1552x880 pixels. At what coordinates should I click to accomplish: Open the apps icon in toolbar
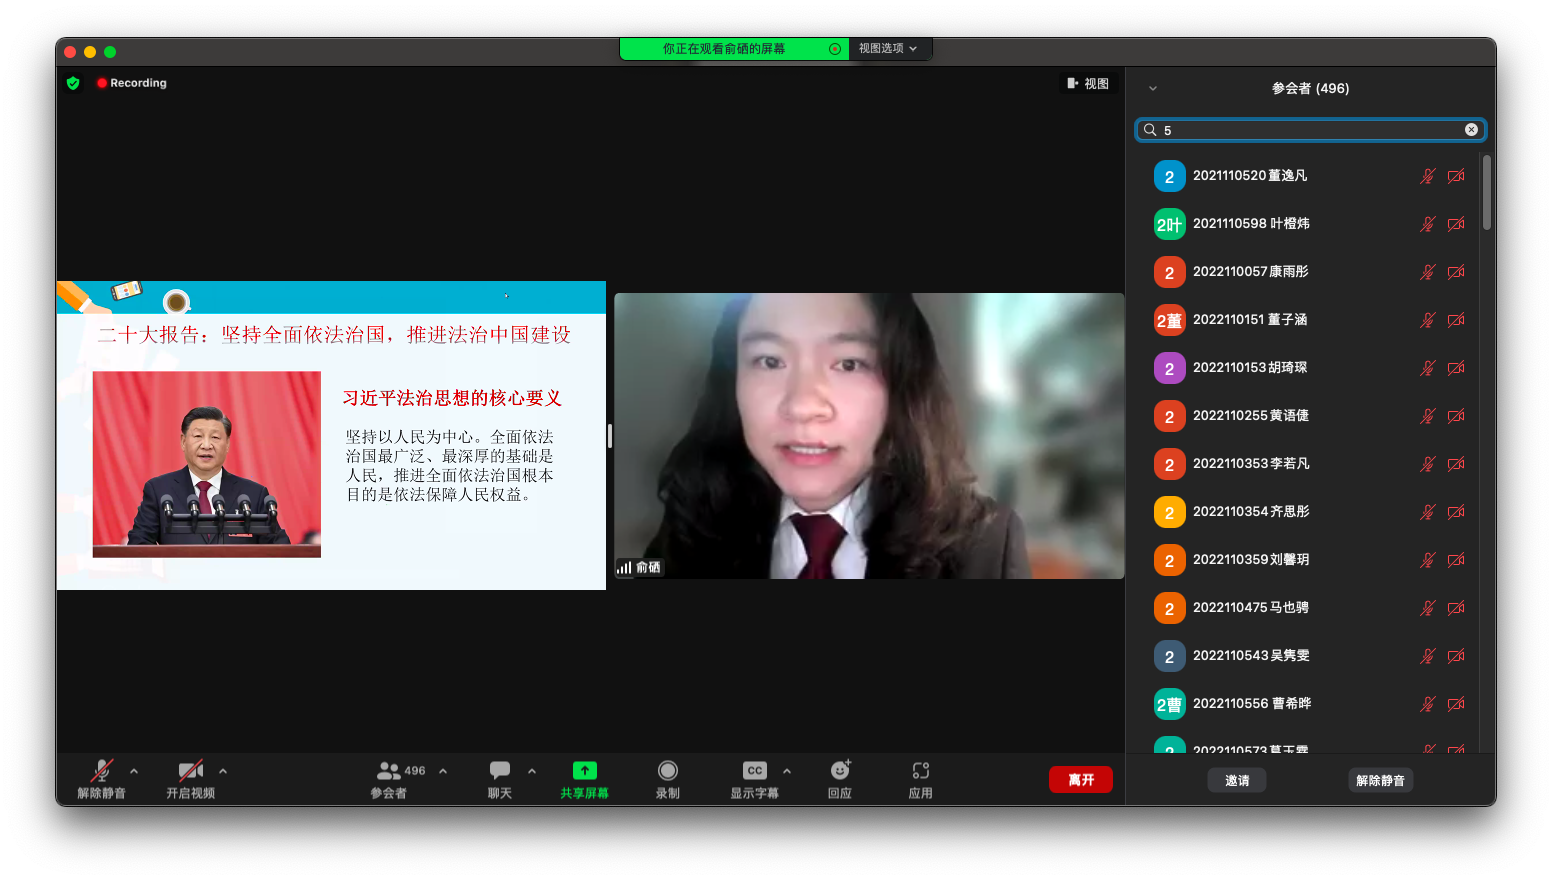coord(920,771)
